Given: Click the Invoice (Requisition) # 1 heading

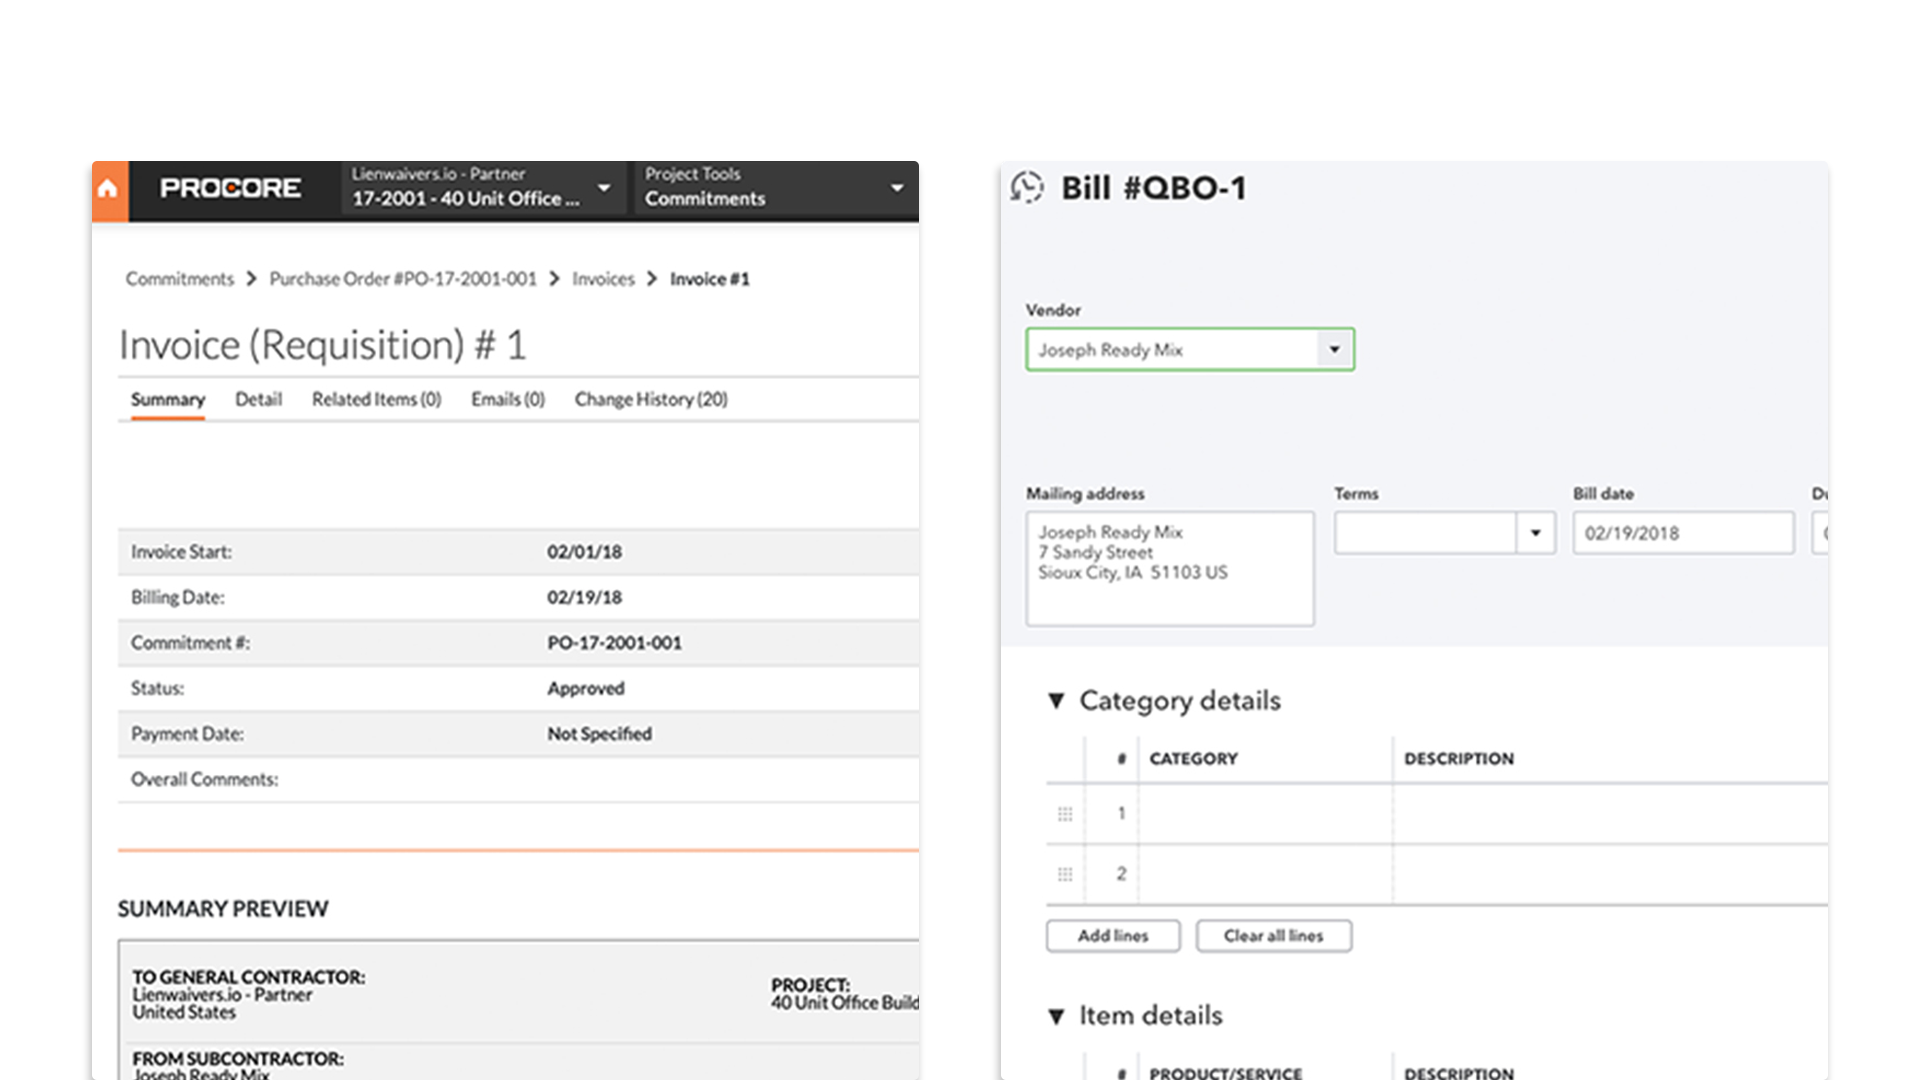Looking at the screenshot, I should (322, 345).
